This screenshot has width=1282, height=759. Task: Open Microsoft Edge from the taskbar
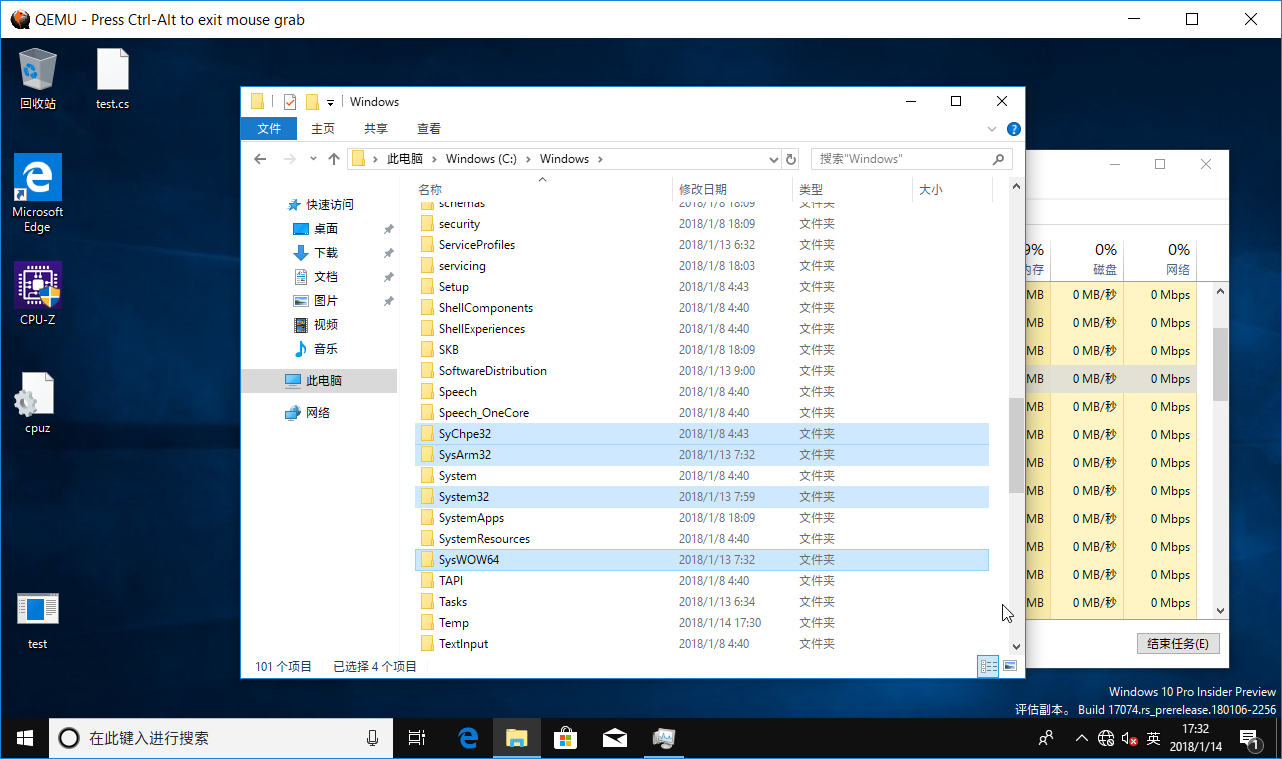(x=467, y=737)
